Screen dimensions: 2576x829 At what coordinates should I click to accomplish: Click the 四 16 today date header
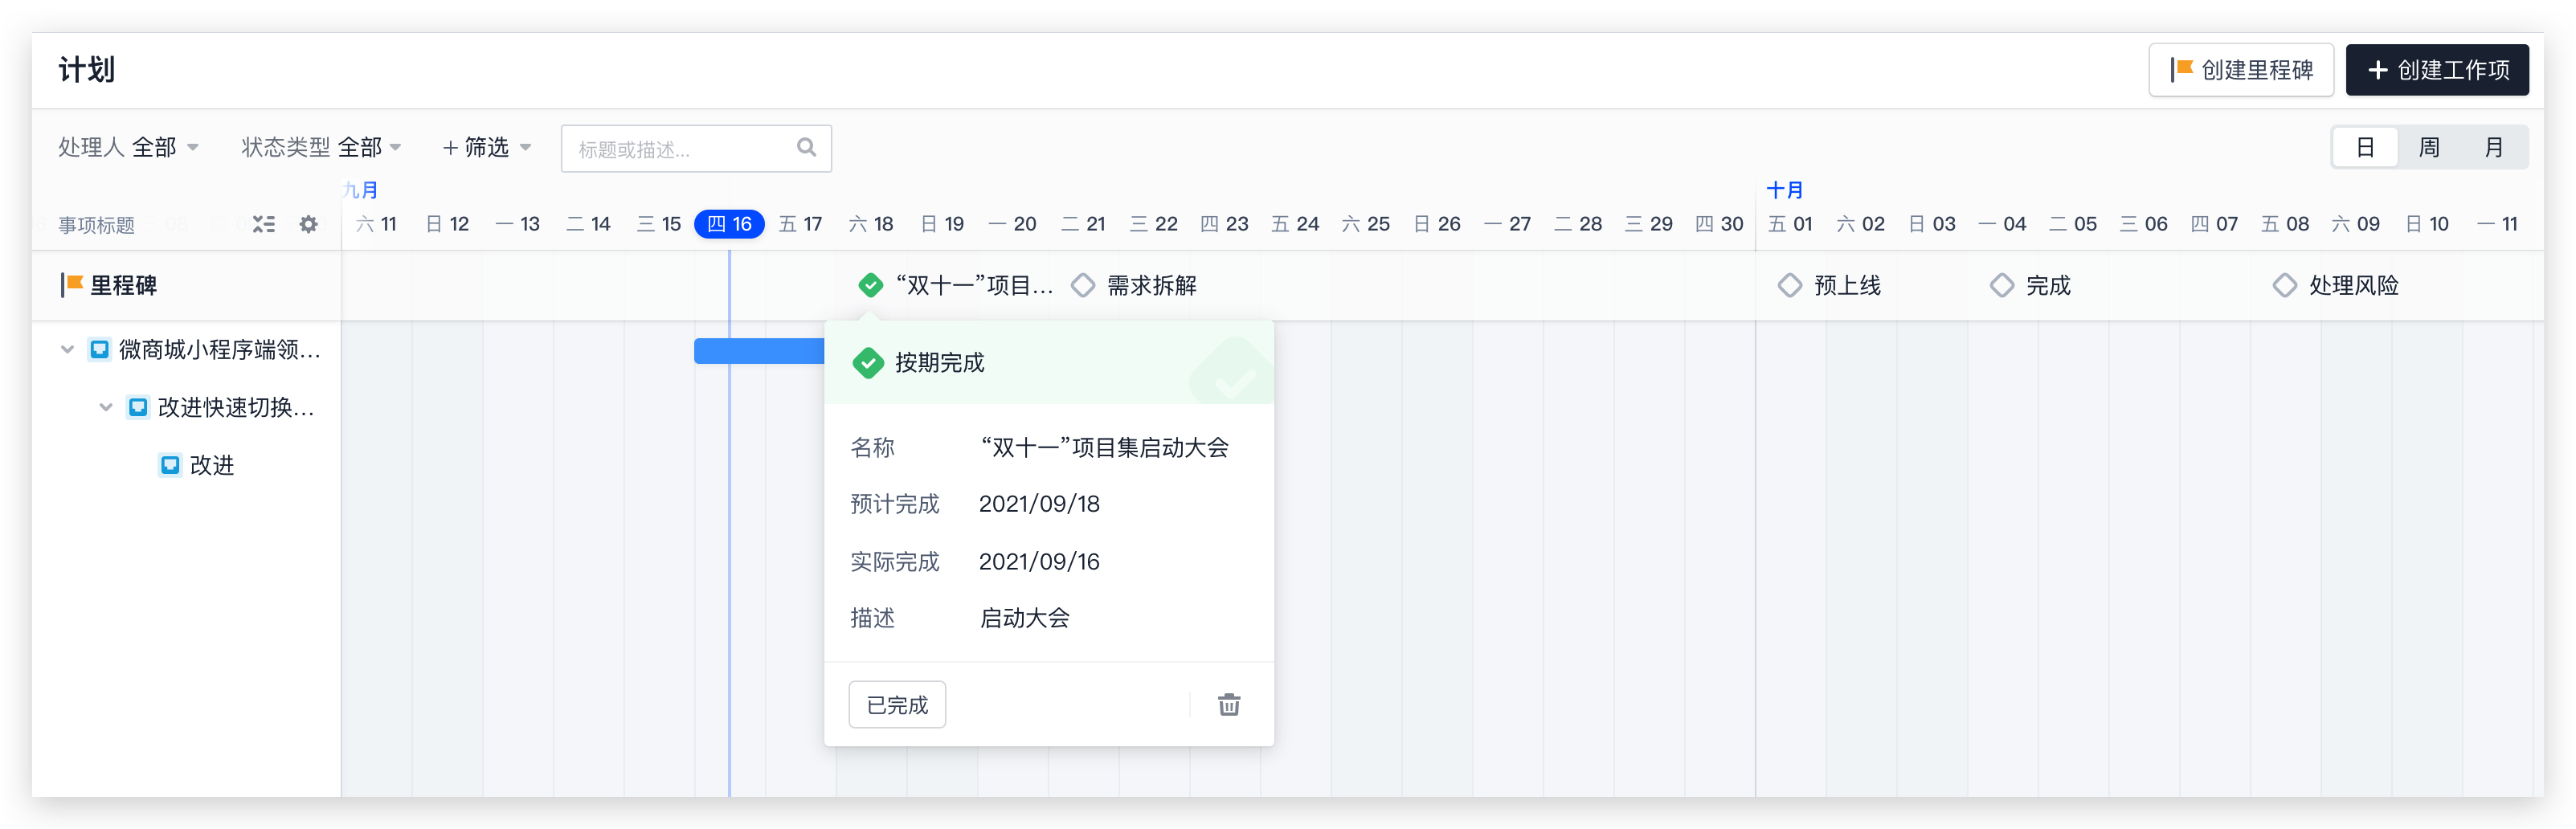tap(729, 224)
